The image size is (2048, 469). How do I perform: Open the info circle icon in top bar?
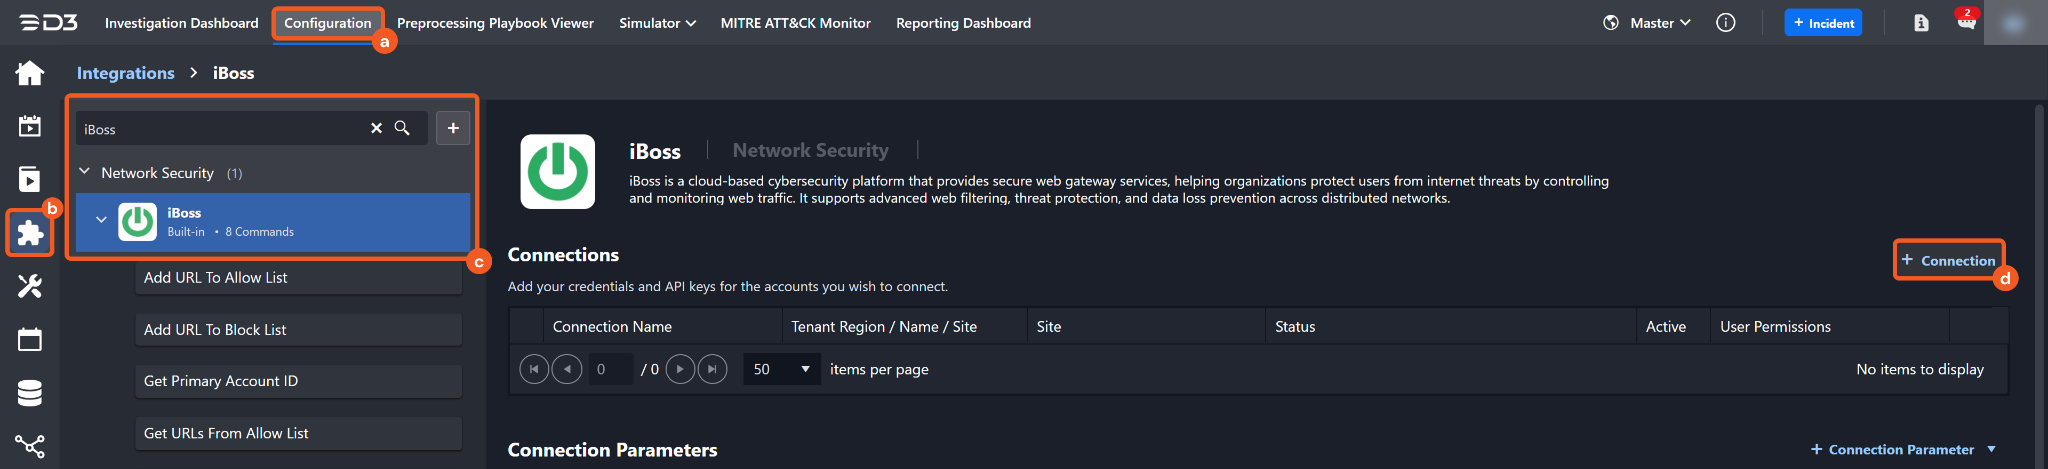click(x=1726, y=23)
